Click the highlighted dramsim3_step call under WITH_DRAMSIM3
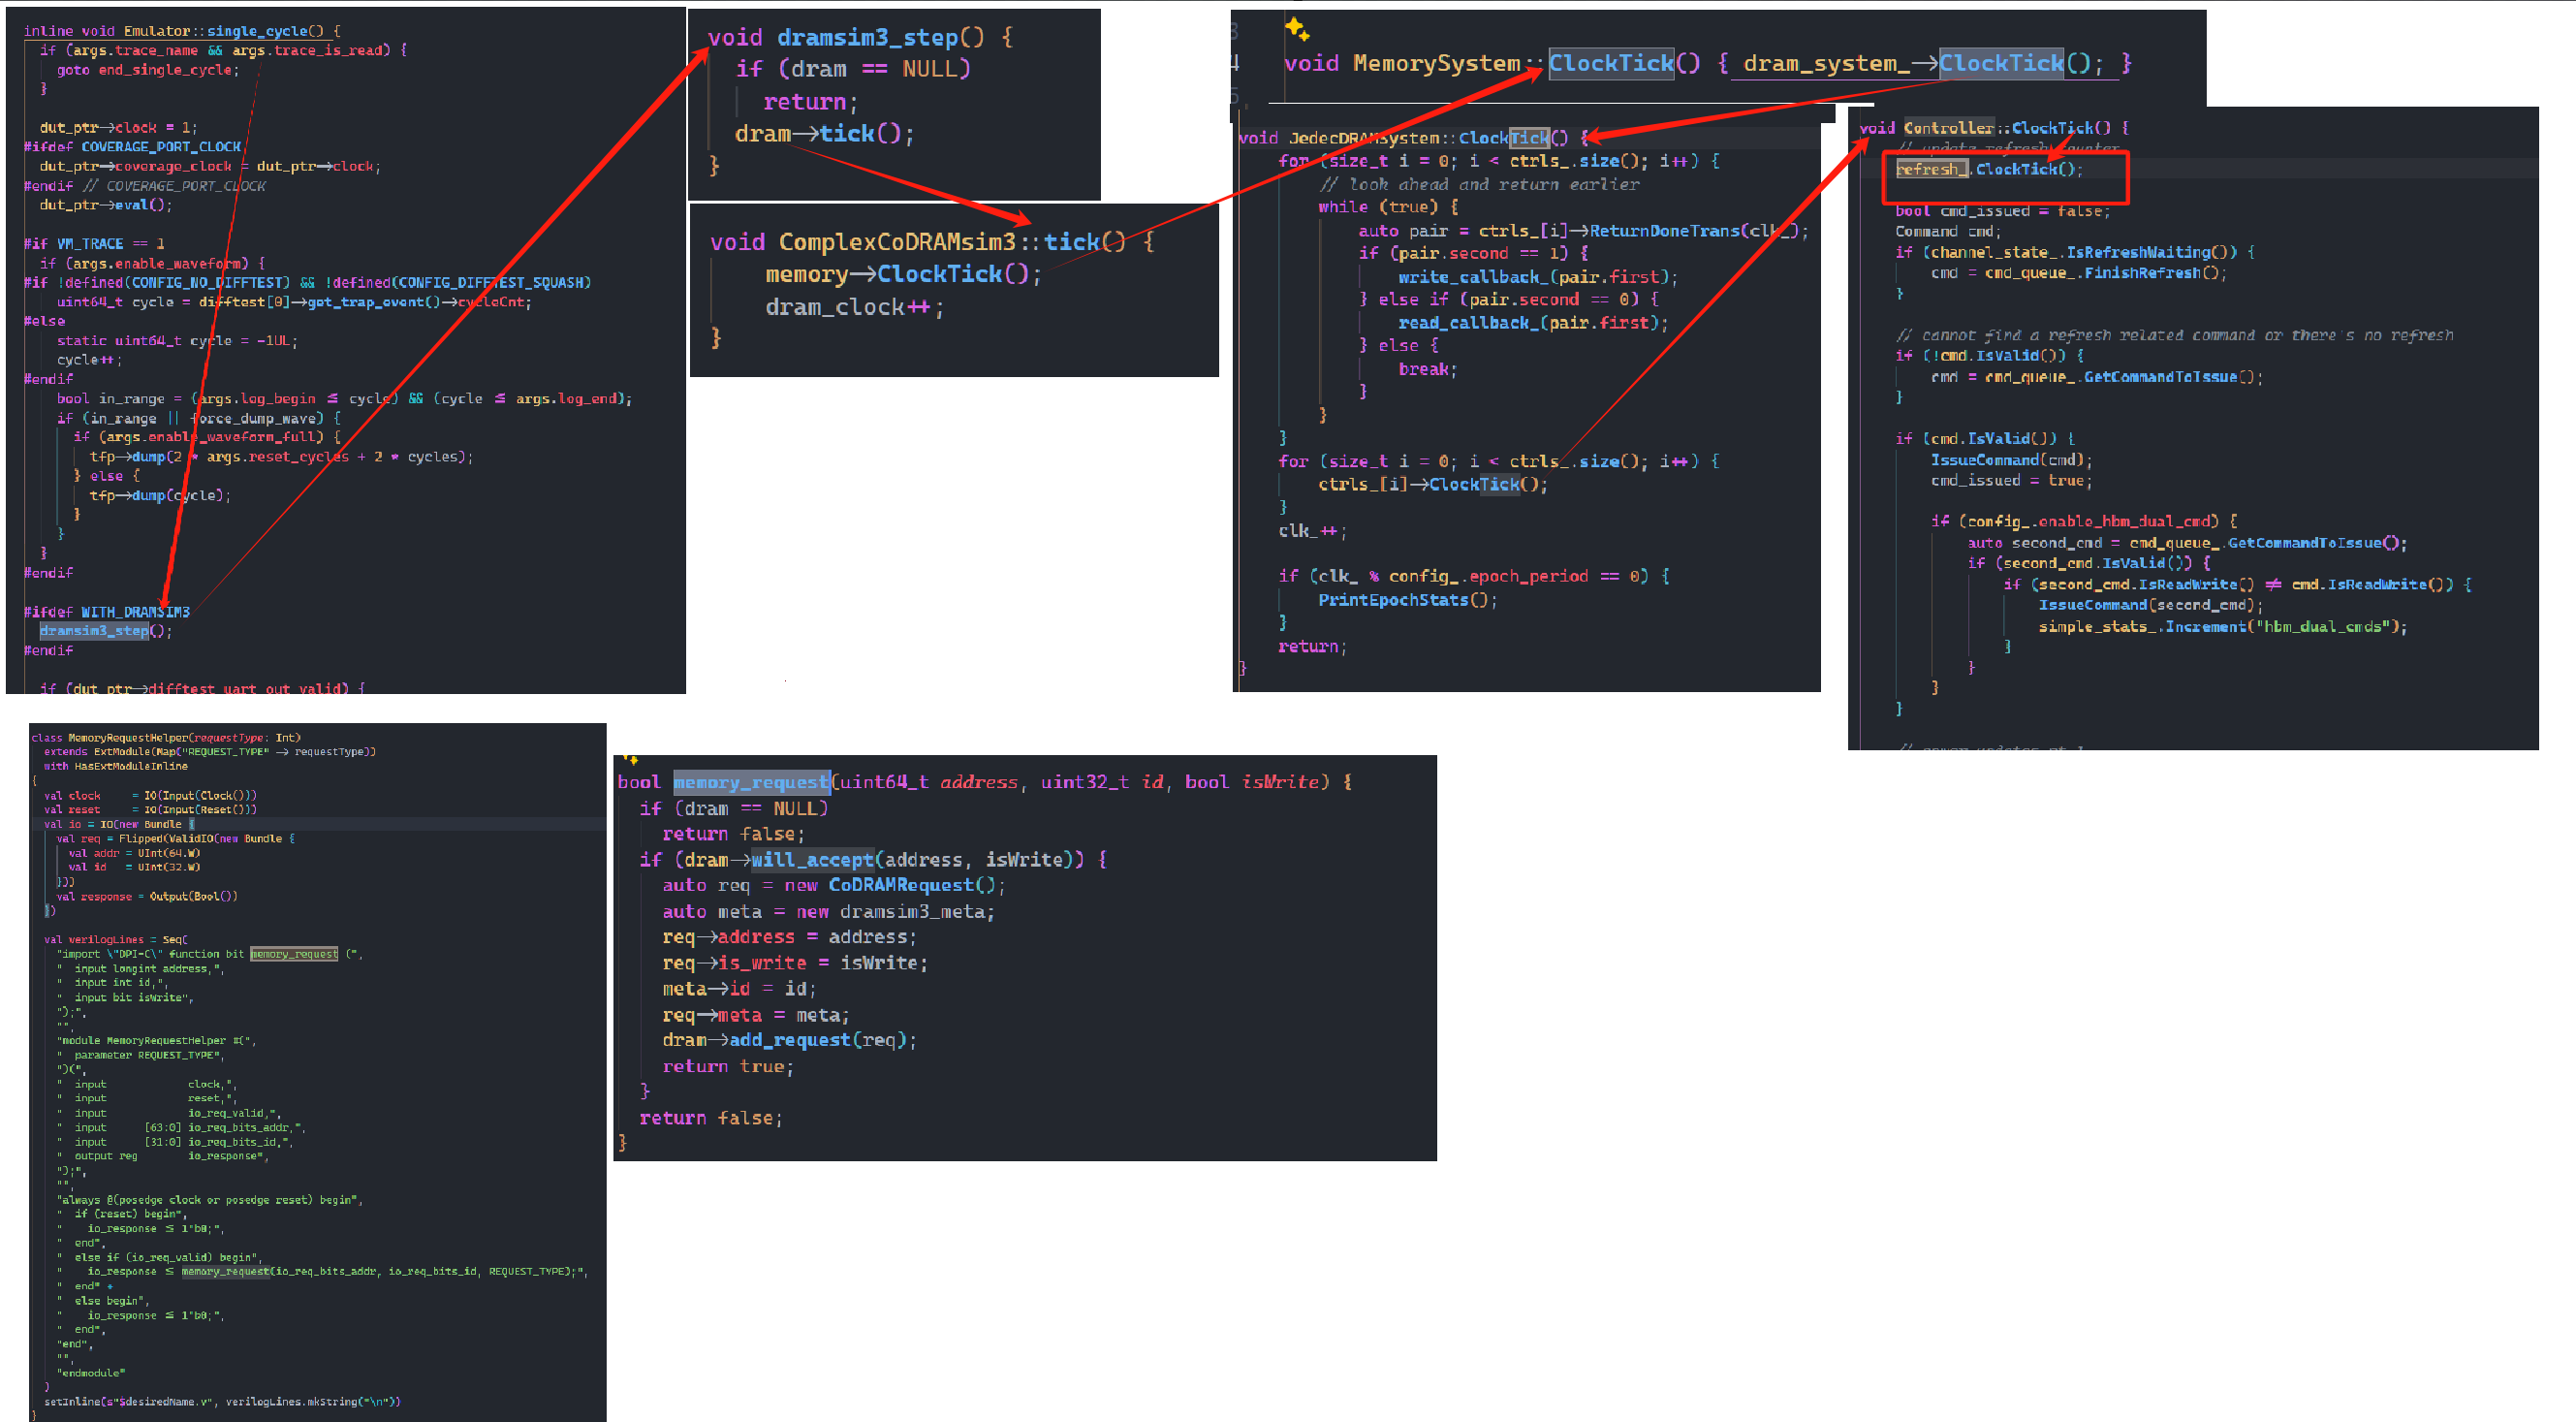 point(95,631)
